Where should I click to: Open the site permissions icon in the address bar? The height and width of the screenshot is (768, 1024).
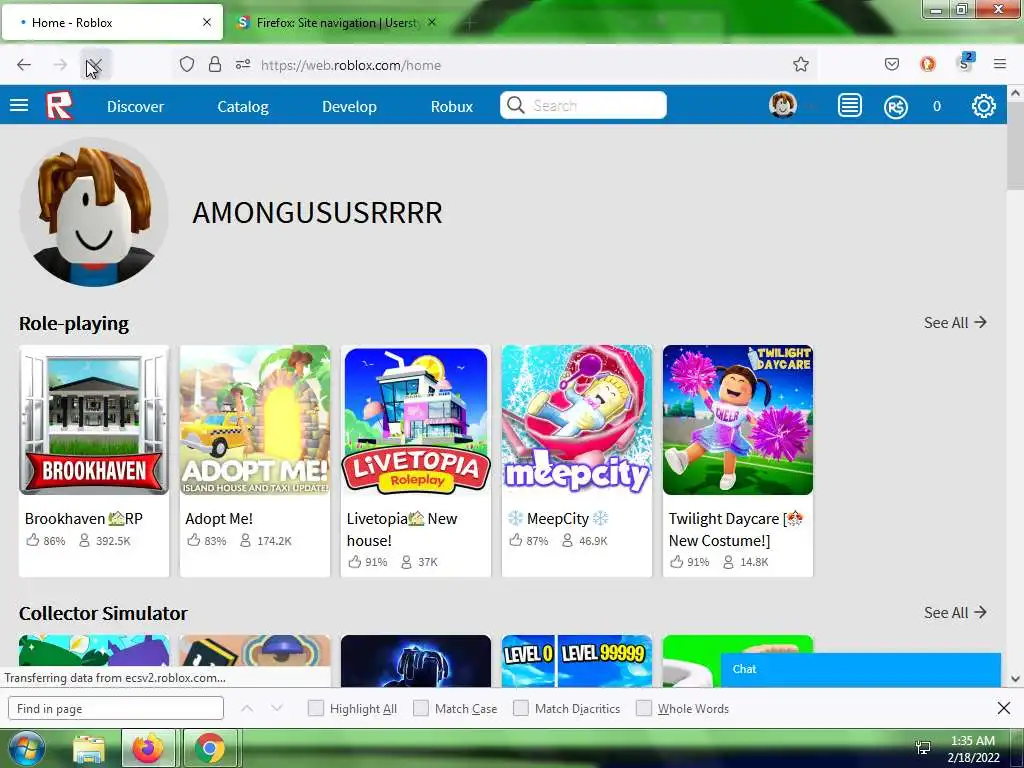pos(243,64)
